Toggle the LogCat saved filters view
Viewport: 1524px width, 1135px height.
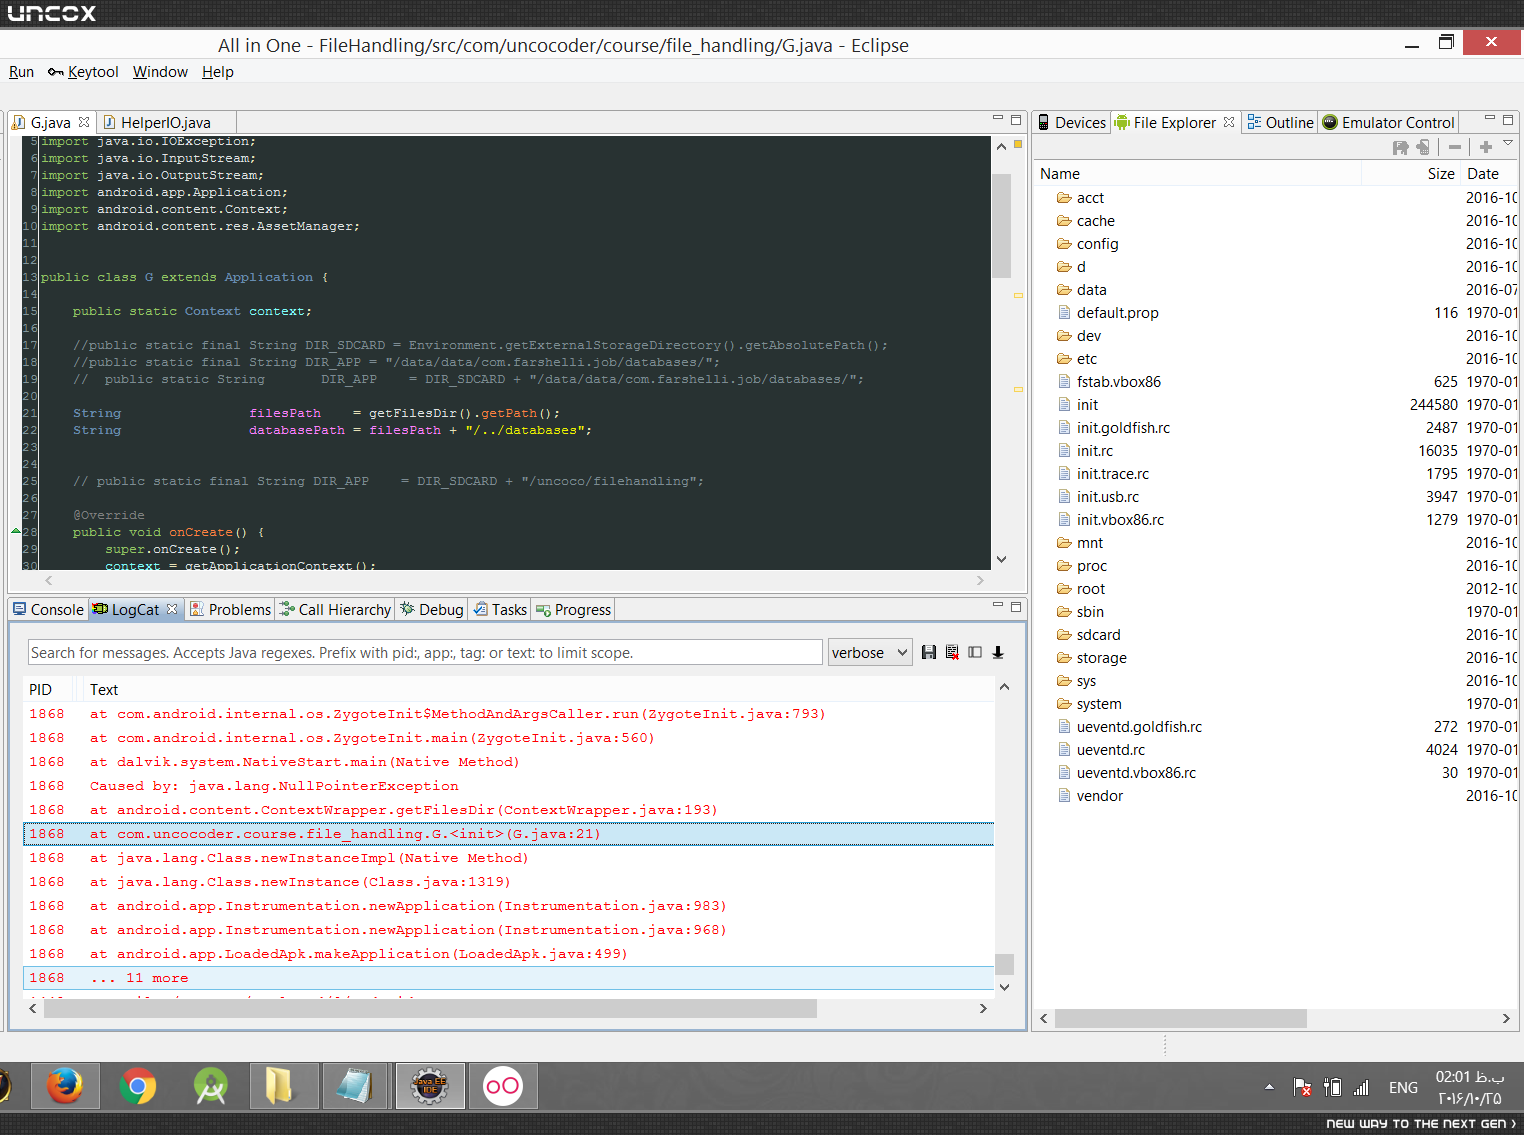(975, 652)
